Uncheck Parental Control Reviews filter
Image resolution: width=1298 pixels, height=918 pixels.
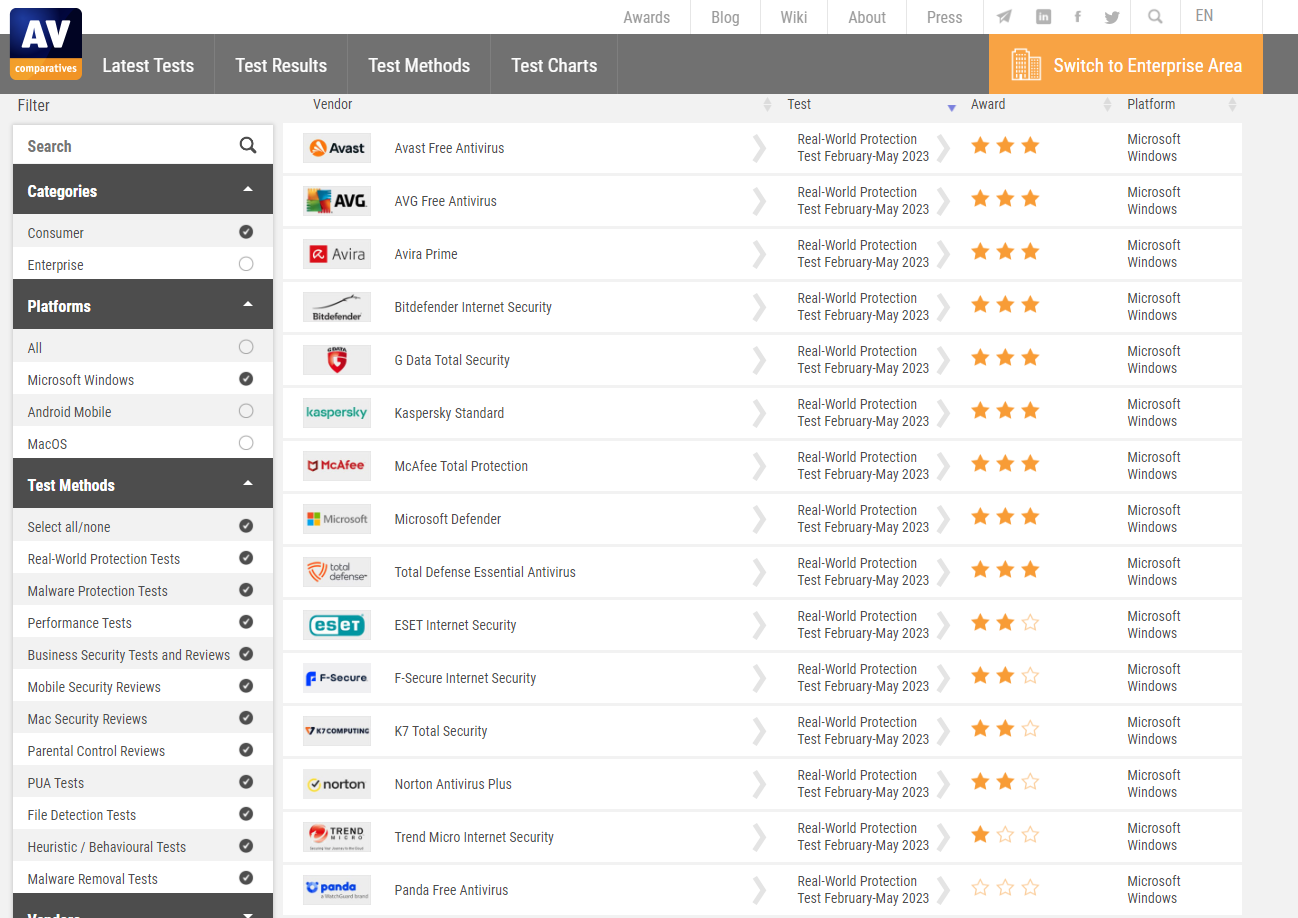click(246, 750)
